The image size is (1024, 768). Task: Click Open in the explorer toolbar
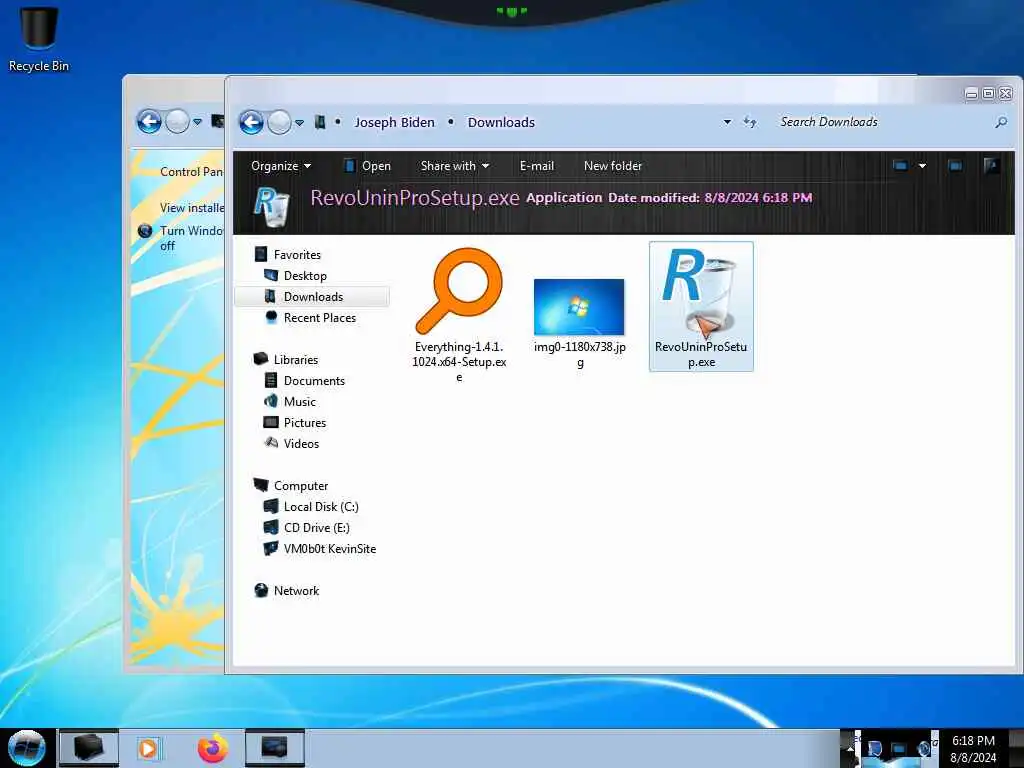368,166
